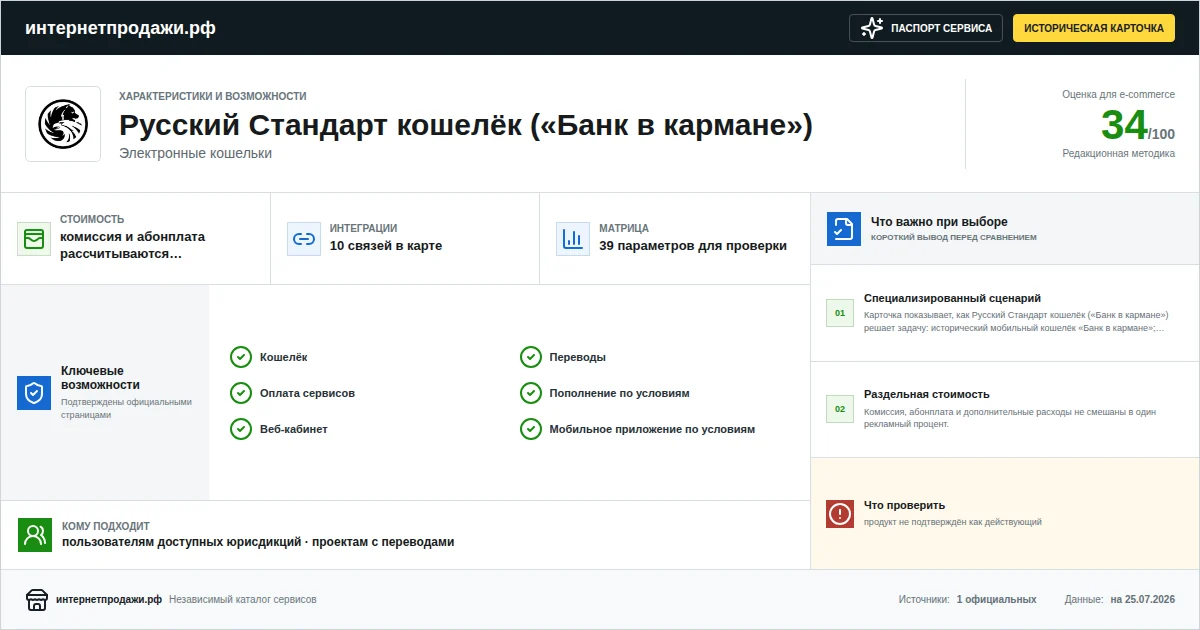1200x630 pixels.
Task: Click the Историческая карточка yellow button
Action: pyautogui.click(x=1094, y=28)
